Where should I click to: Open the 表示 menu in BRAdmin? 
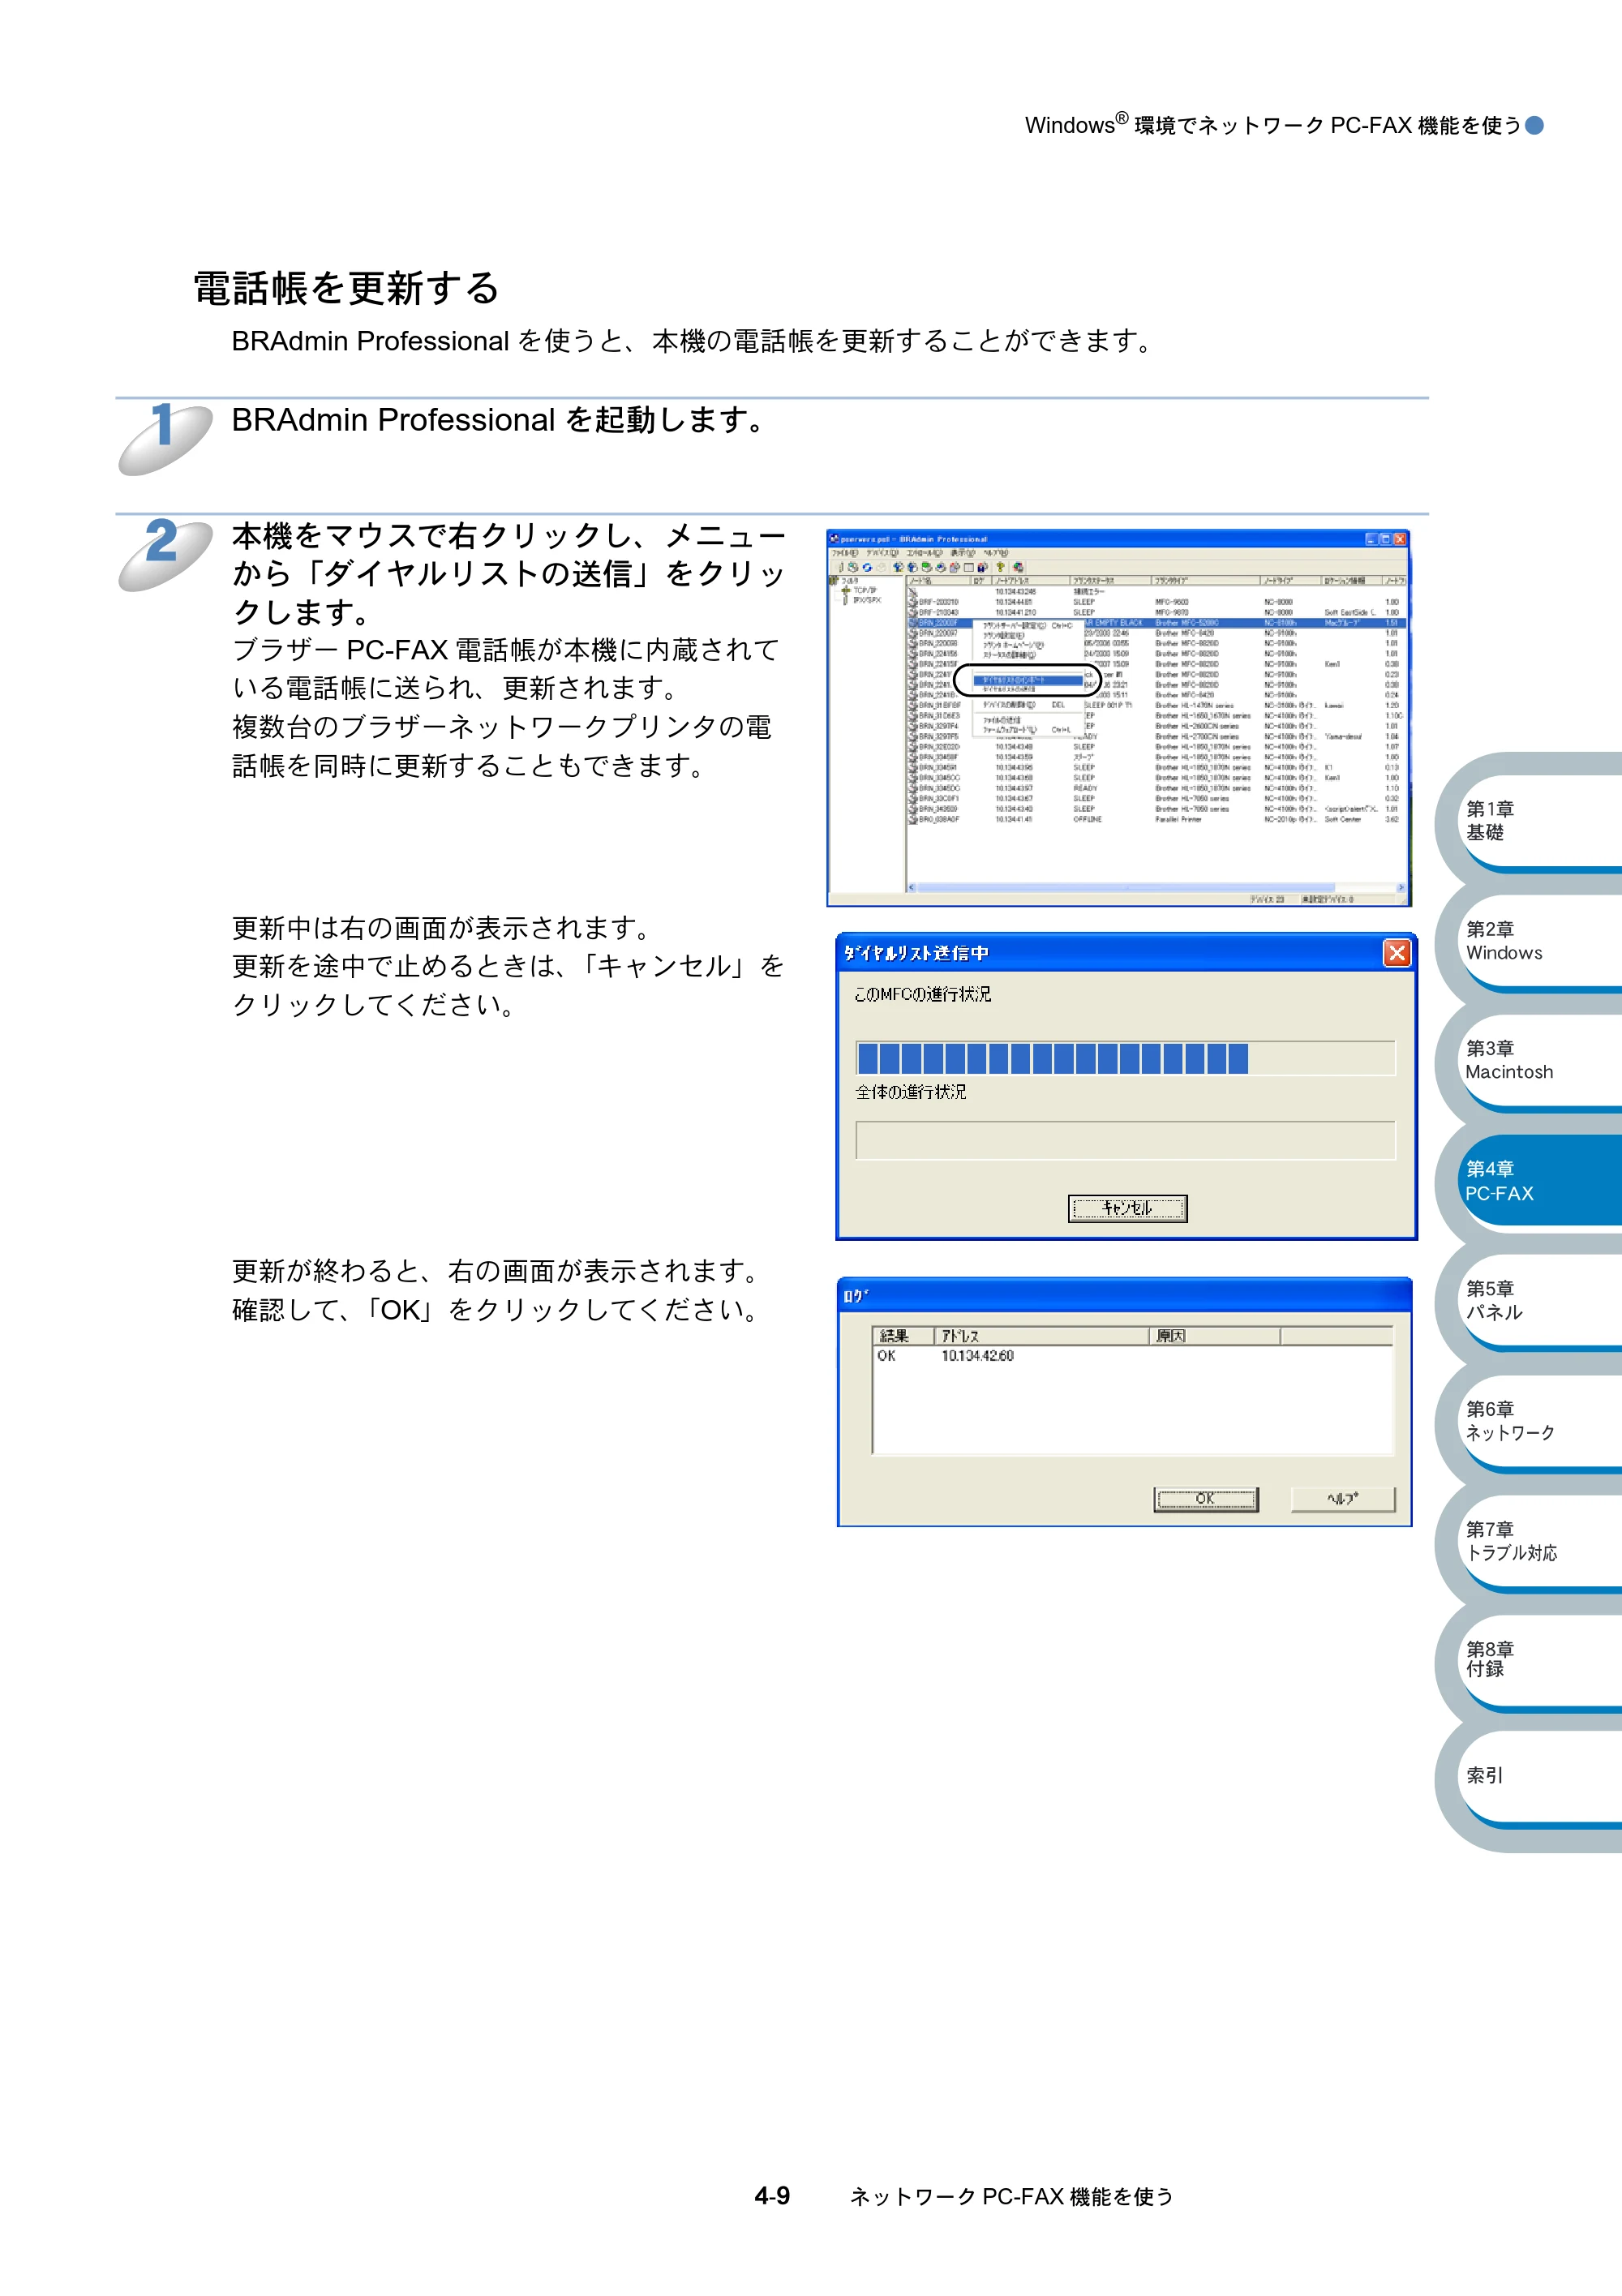tap(963, 553)
